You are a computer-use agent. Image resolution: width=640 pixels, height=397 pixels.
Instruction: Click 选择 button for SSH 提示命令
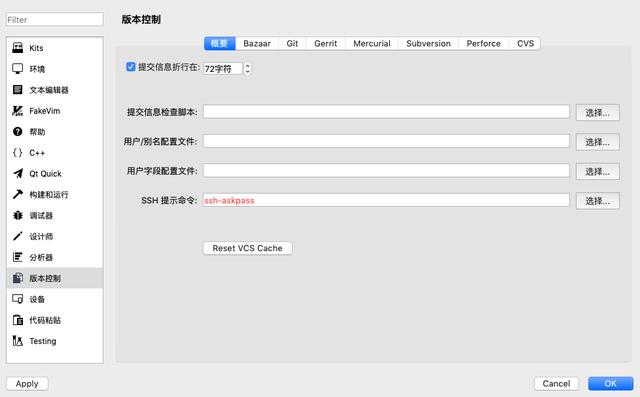598,201
